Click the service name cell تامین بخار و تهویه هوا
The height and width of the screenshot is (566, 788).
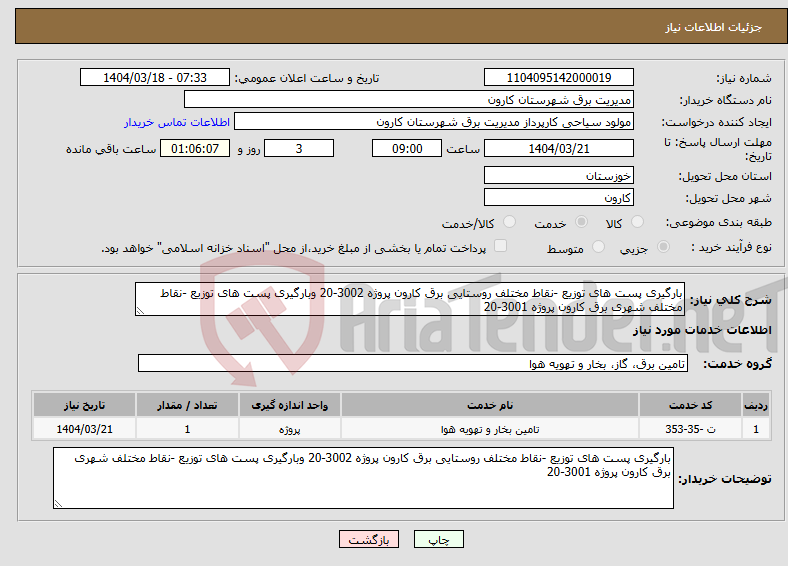point(490,429)
